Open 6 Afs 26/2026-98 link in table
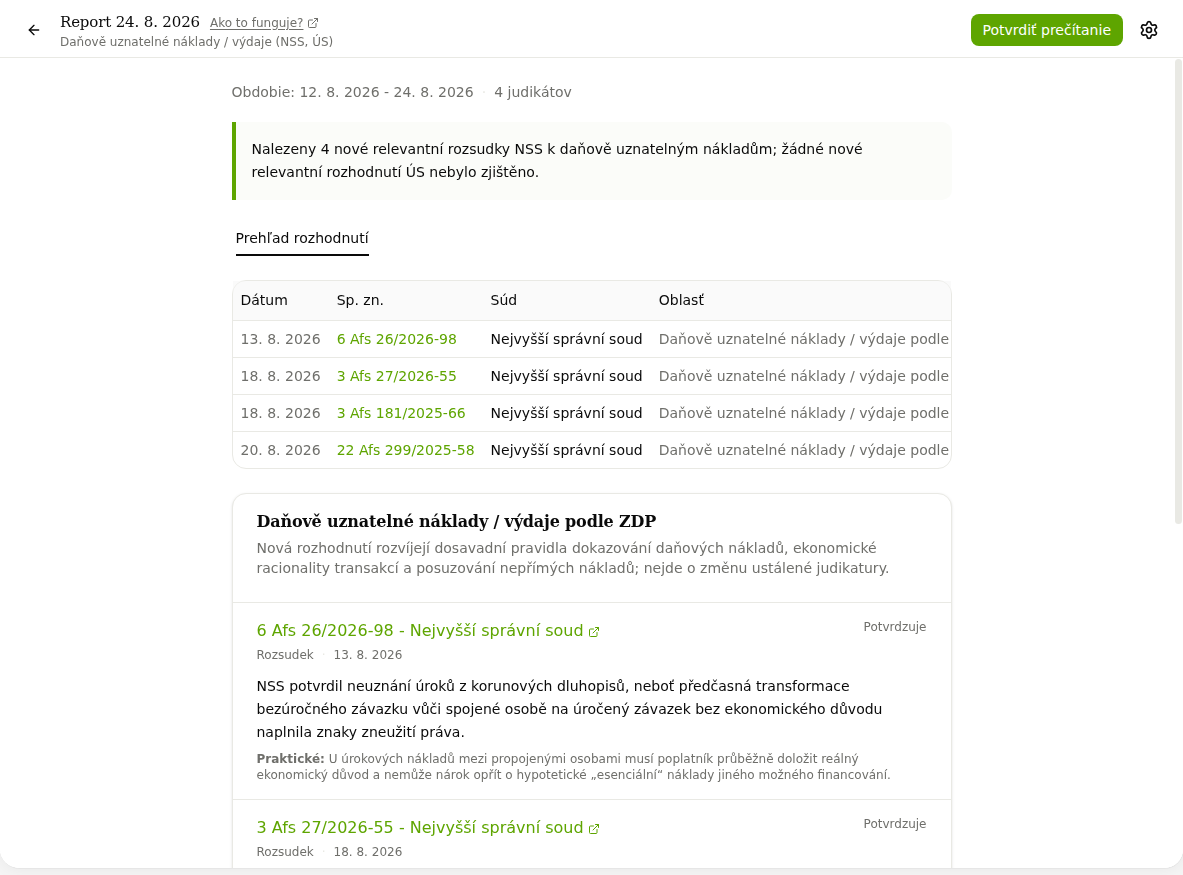The width and height of the screenshot is (1183, 875). click(x=397, y=339)
